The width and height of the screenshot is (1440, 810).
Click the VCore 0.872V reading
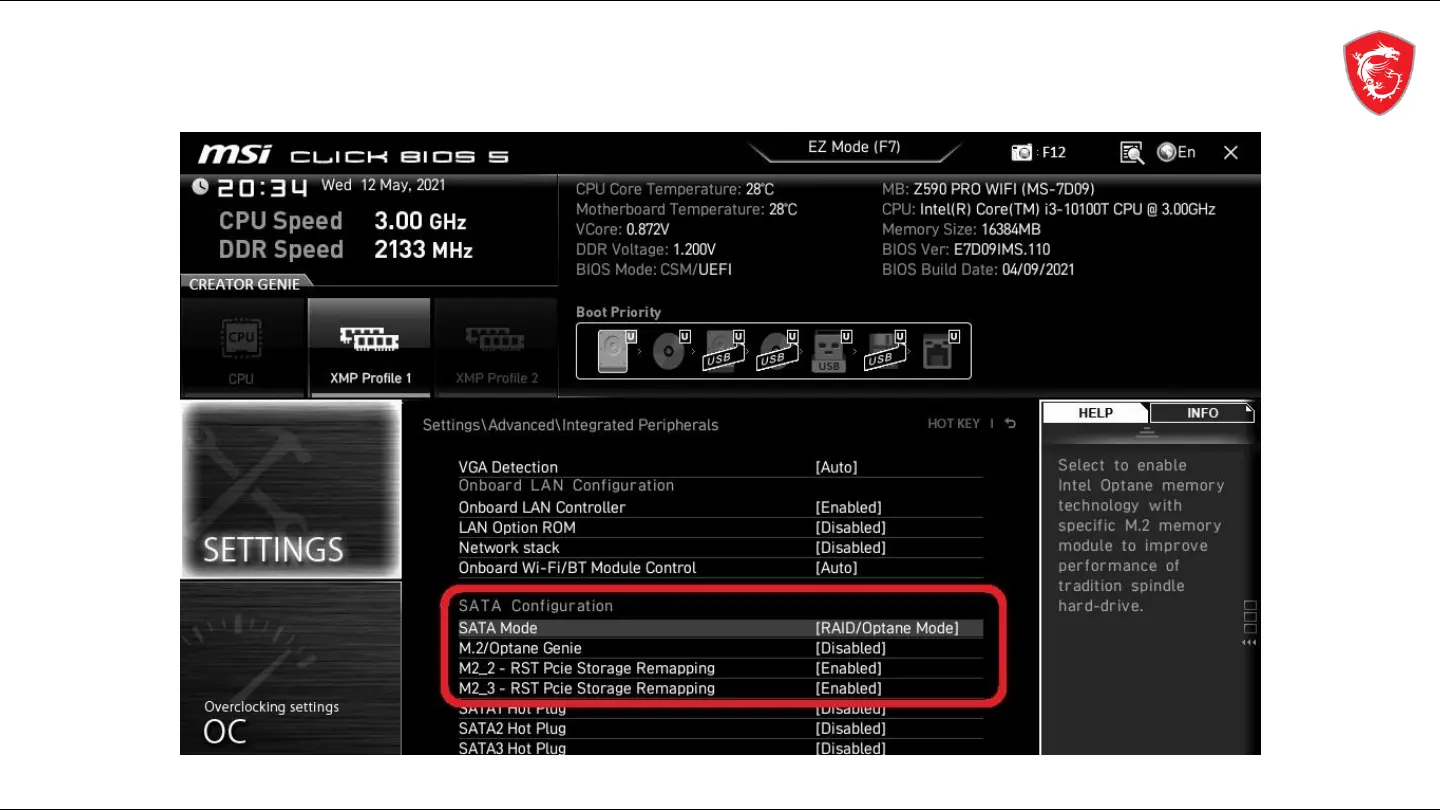click(623, 229)
